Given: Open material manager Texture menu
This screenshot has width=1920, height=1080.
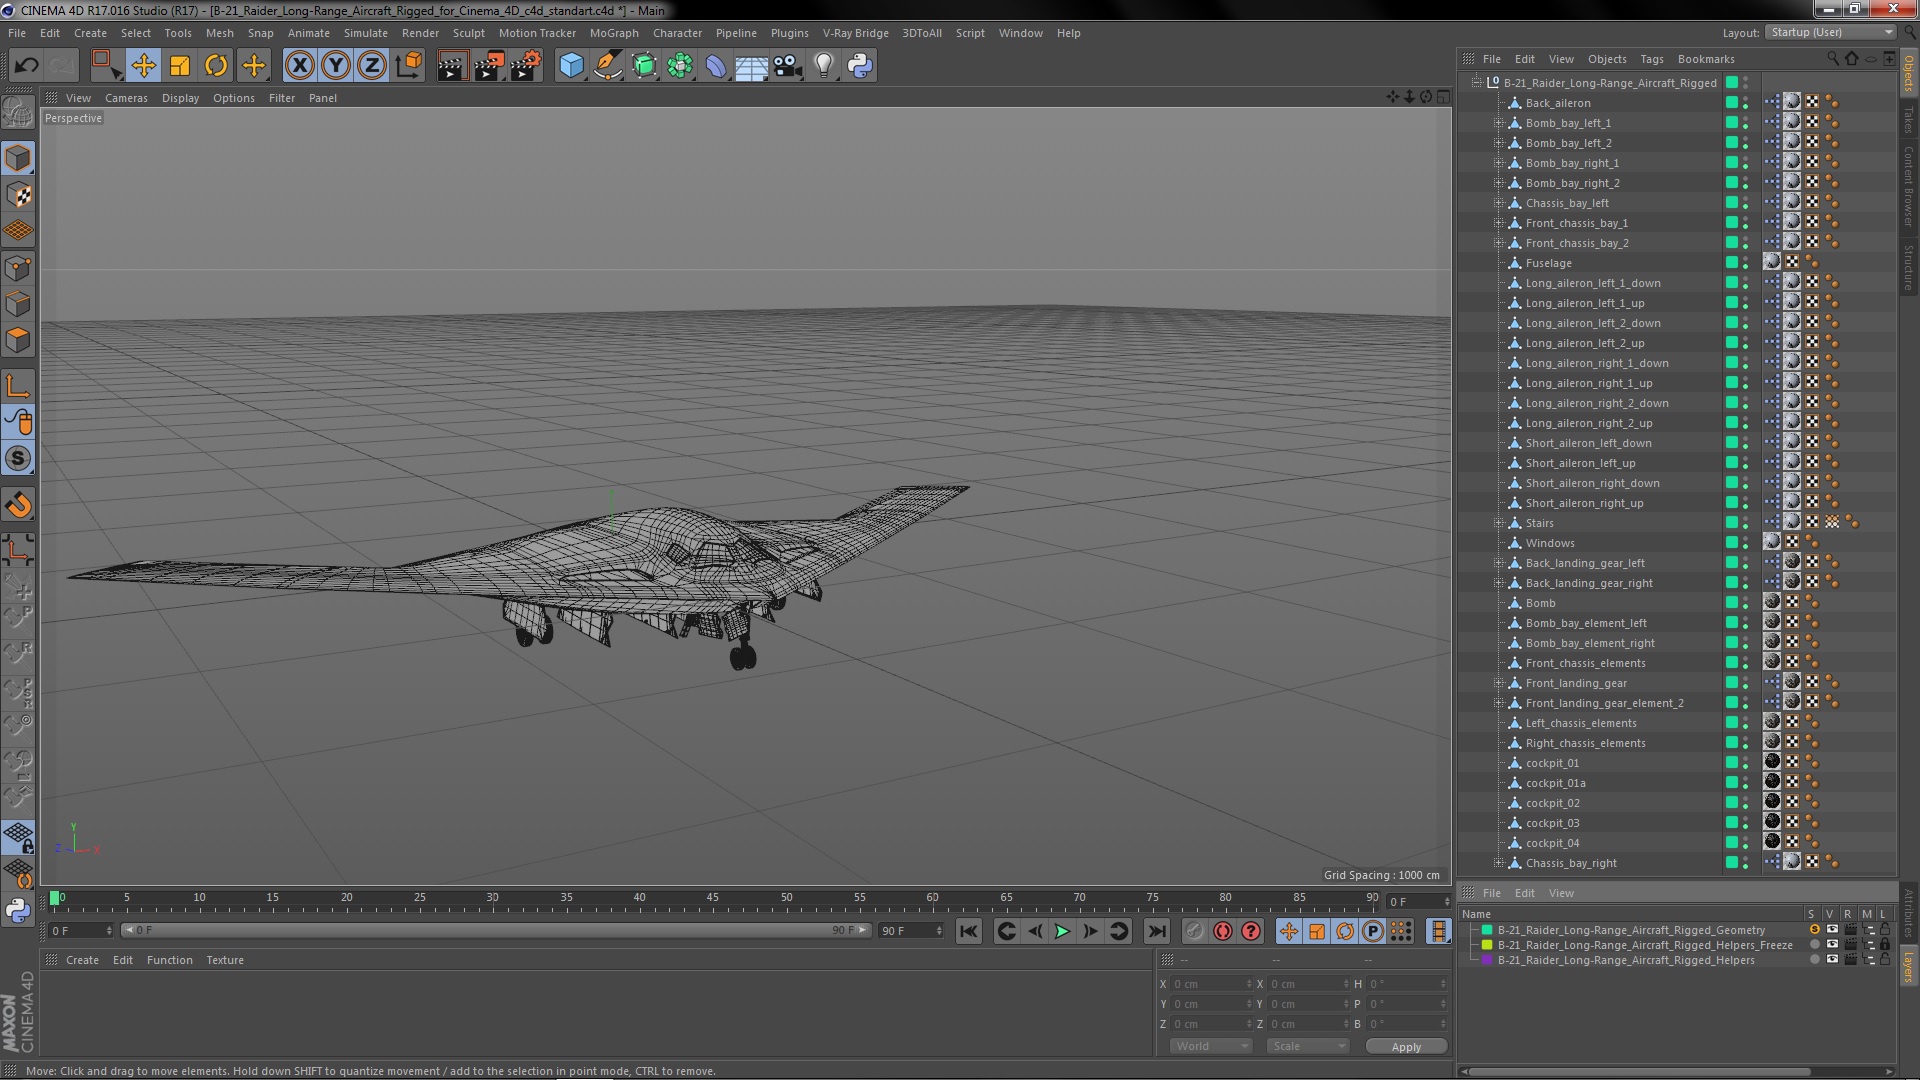Looking at the screenshot, I should click(224, 960).
